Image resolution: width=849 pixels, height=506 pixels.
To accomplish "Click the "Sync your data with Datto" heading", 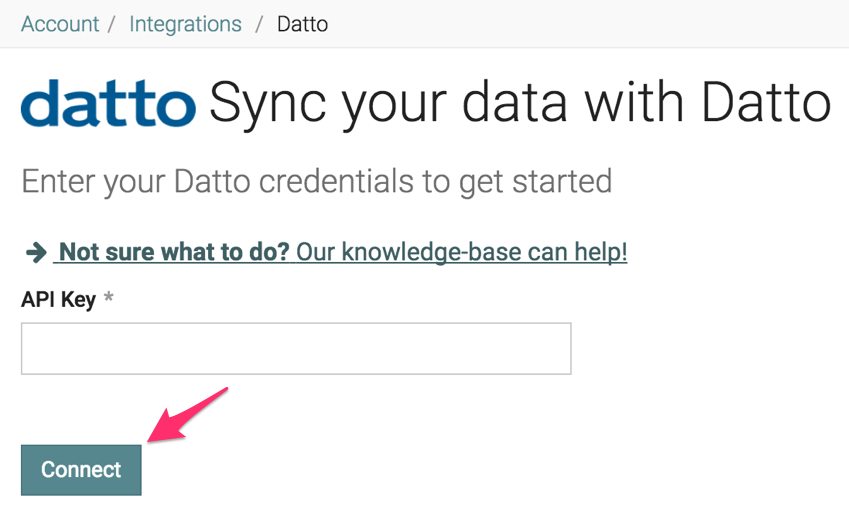I will click(x=520, y=103).
